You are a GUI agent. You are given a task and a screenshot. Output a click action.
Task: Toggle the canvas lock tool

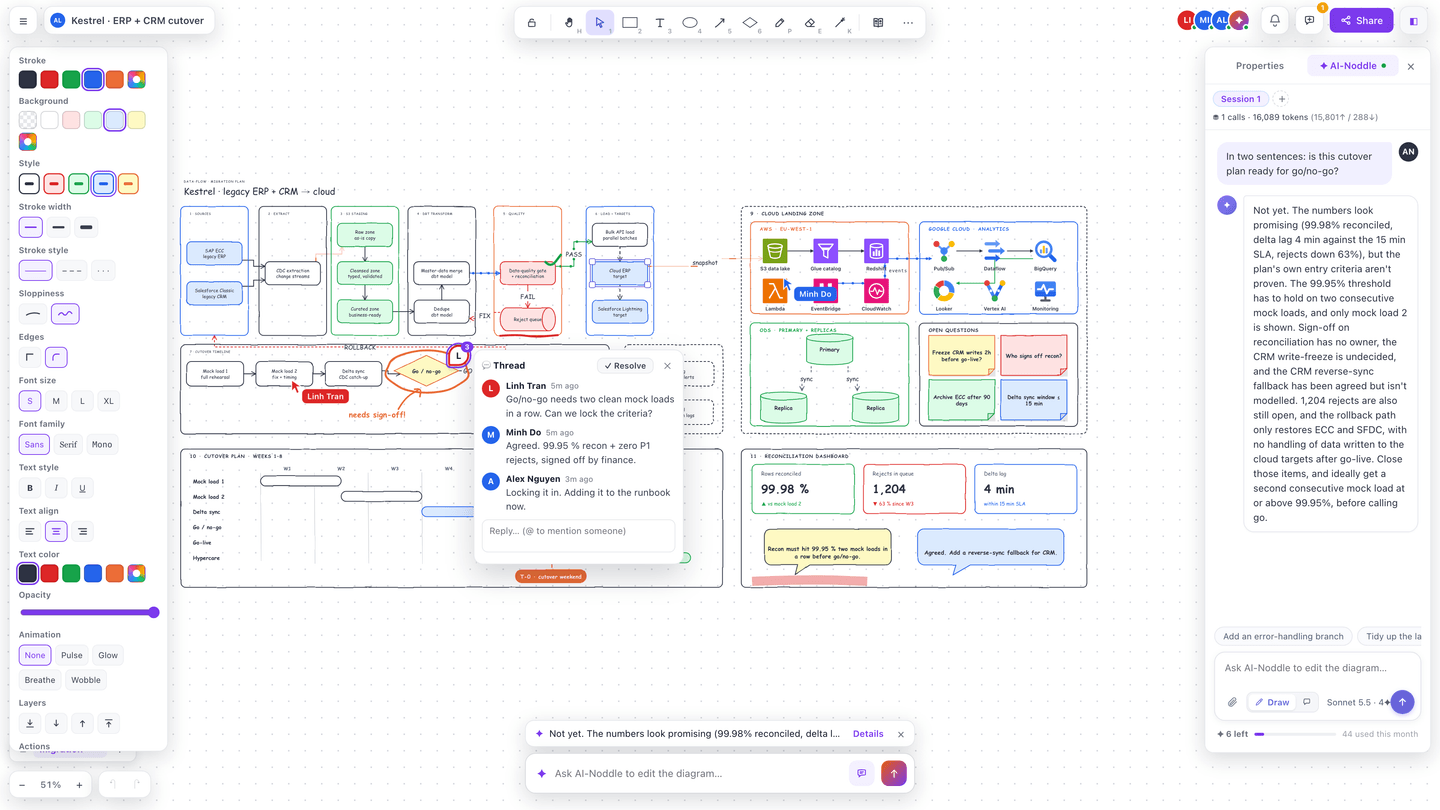[532, 22]
